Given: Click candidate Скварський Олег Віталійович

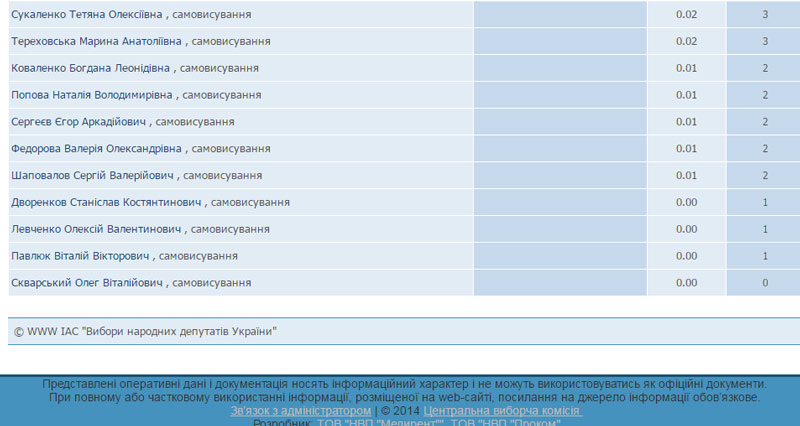Looking at the screenshot, I should coord(86,283).
